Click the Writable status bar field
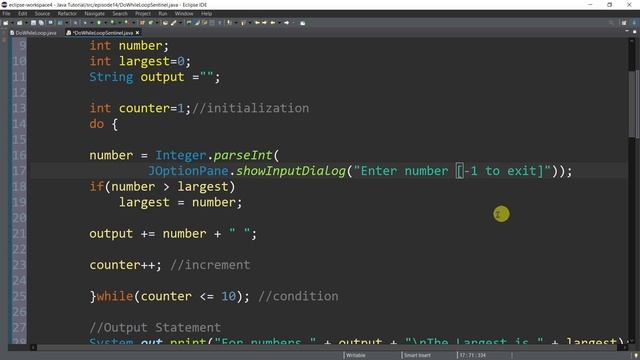Screen dimensions: 640x360 [356, 355]
